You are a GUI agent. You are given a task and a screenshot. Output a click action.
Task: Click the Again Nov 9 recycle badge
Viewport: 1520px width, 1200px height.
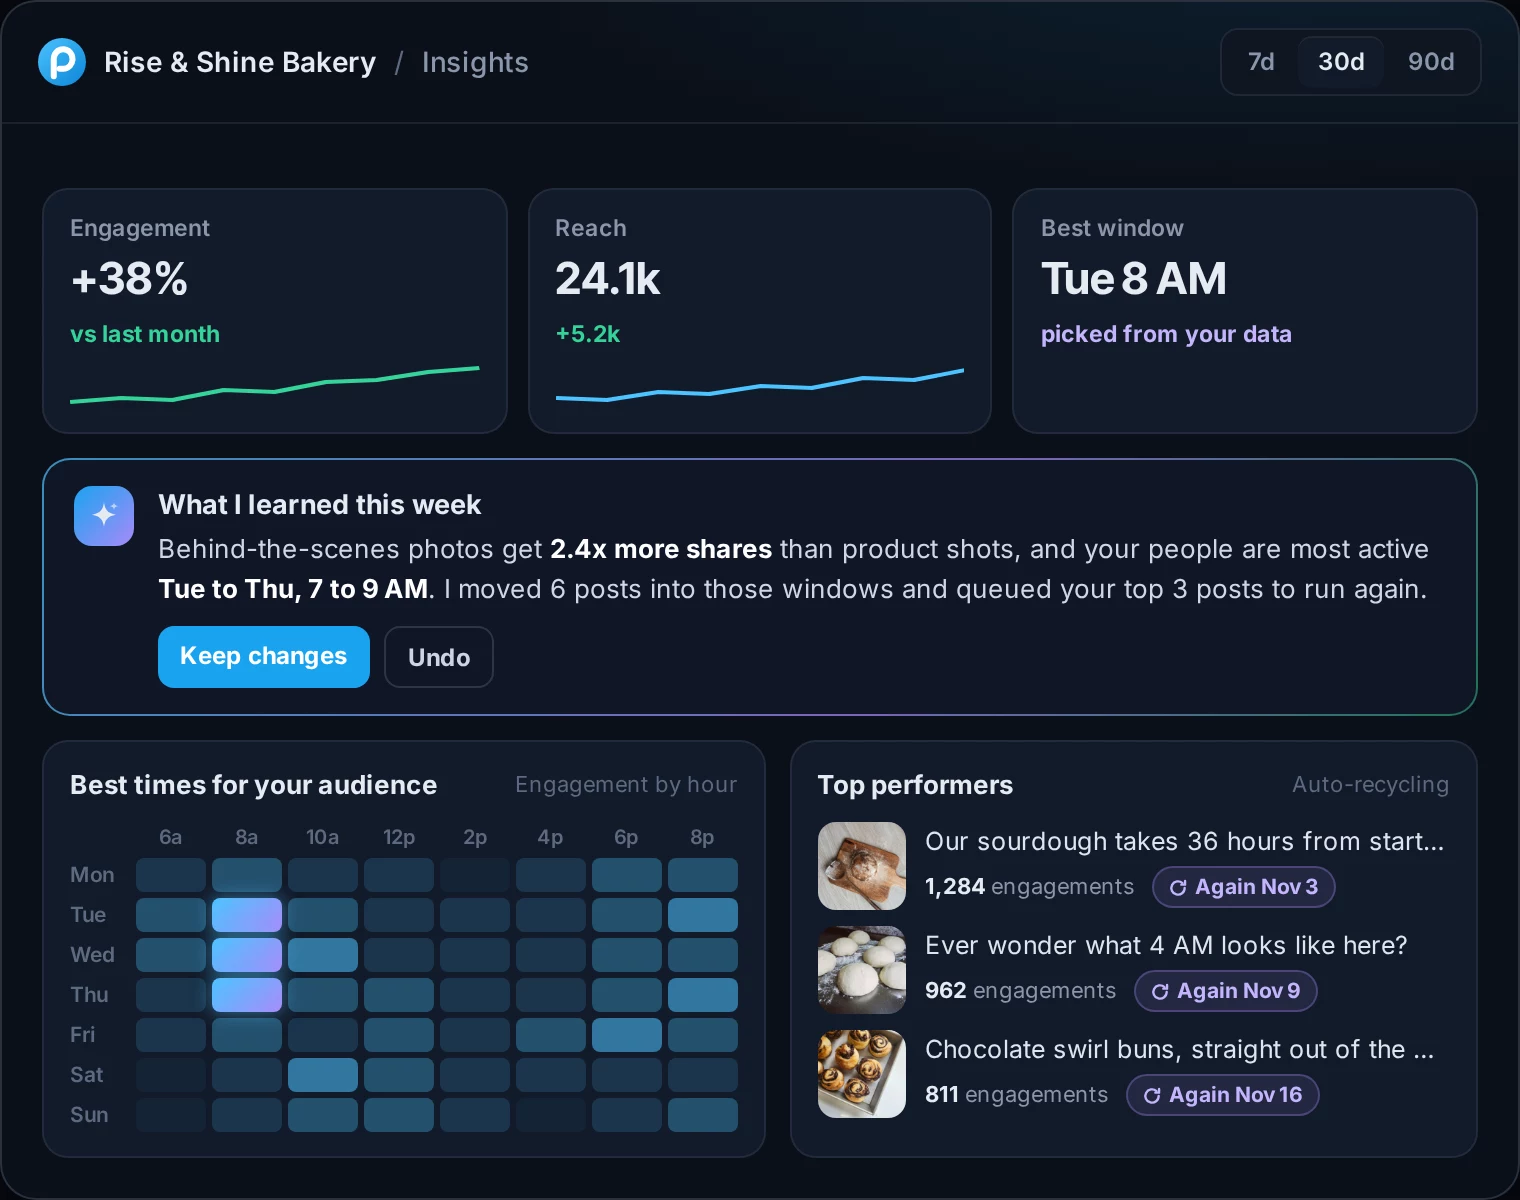point(1226,991)
